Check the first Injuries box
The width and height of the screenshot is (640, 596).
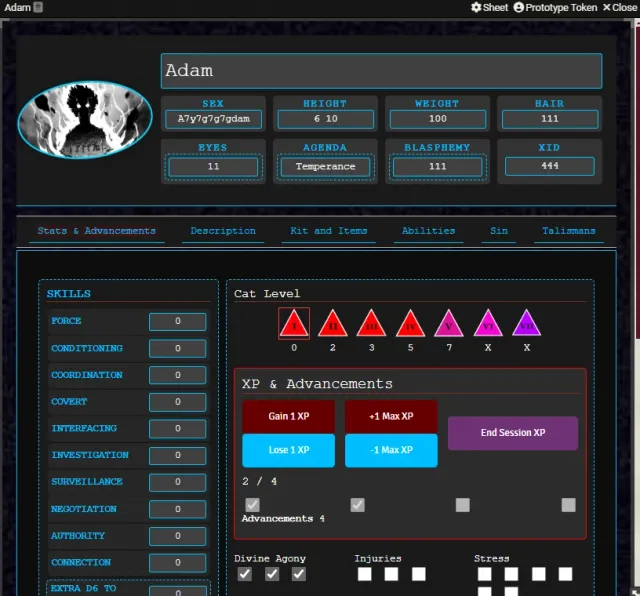[364, 574]
